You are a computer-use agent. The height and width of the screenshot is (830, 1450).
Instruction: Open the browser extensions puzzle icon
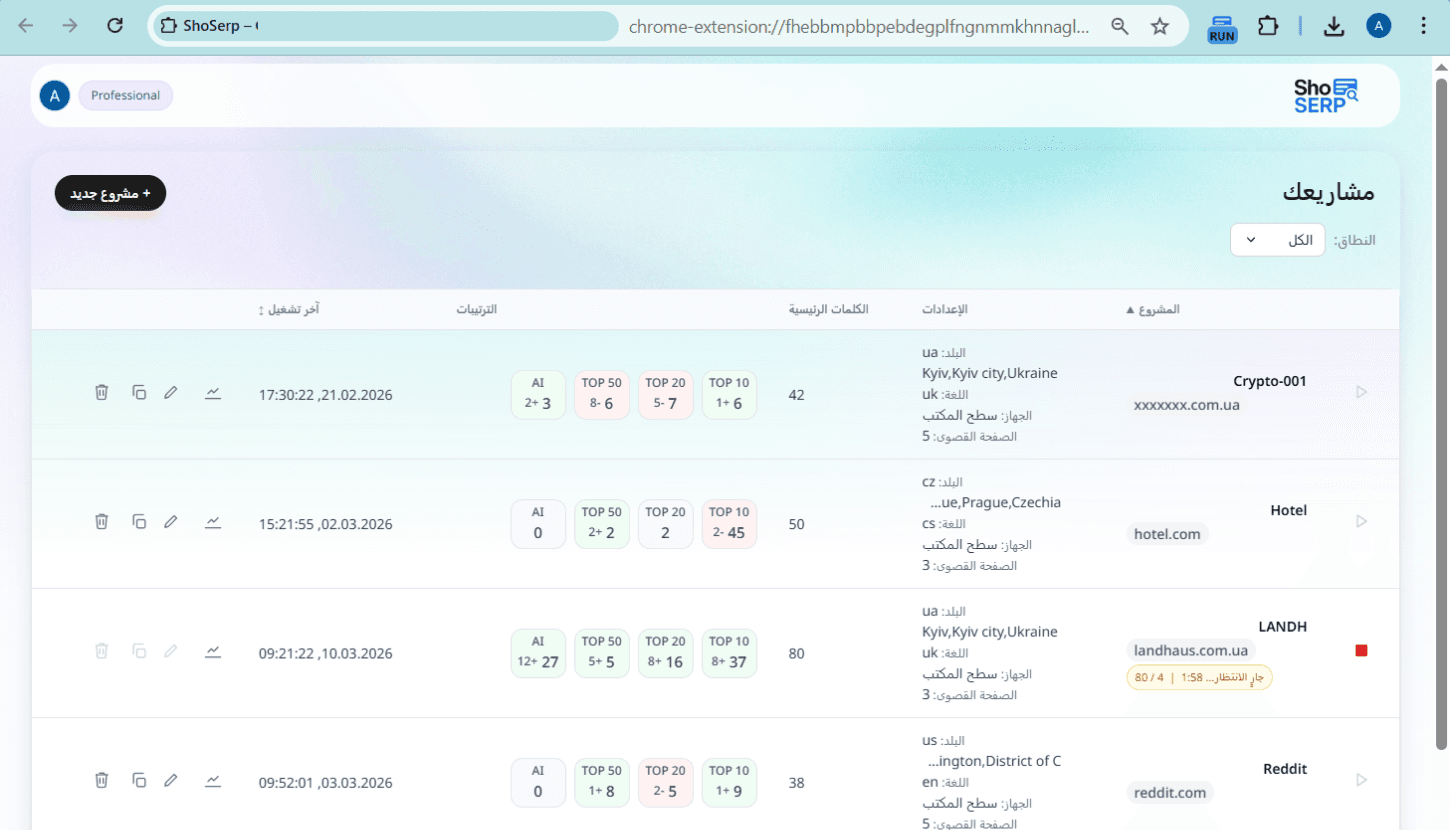pos(1268,26)
